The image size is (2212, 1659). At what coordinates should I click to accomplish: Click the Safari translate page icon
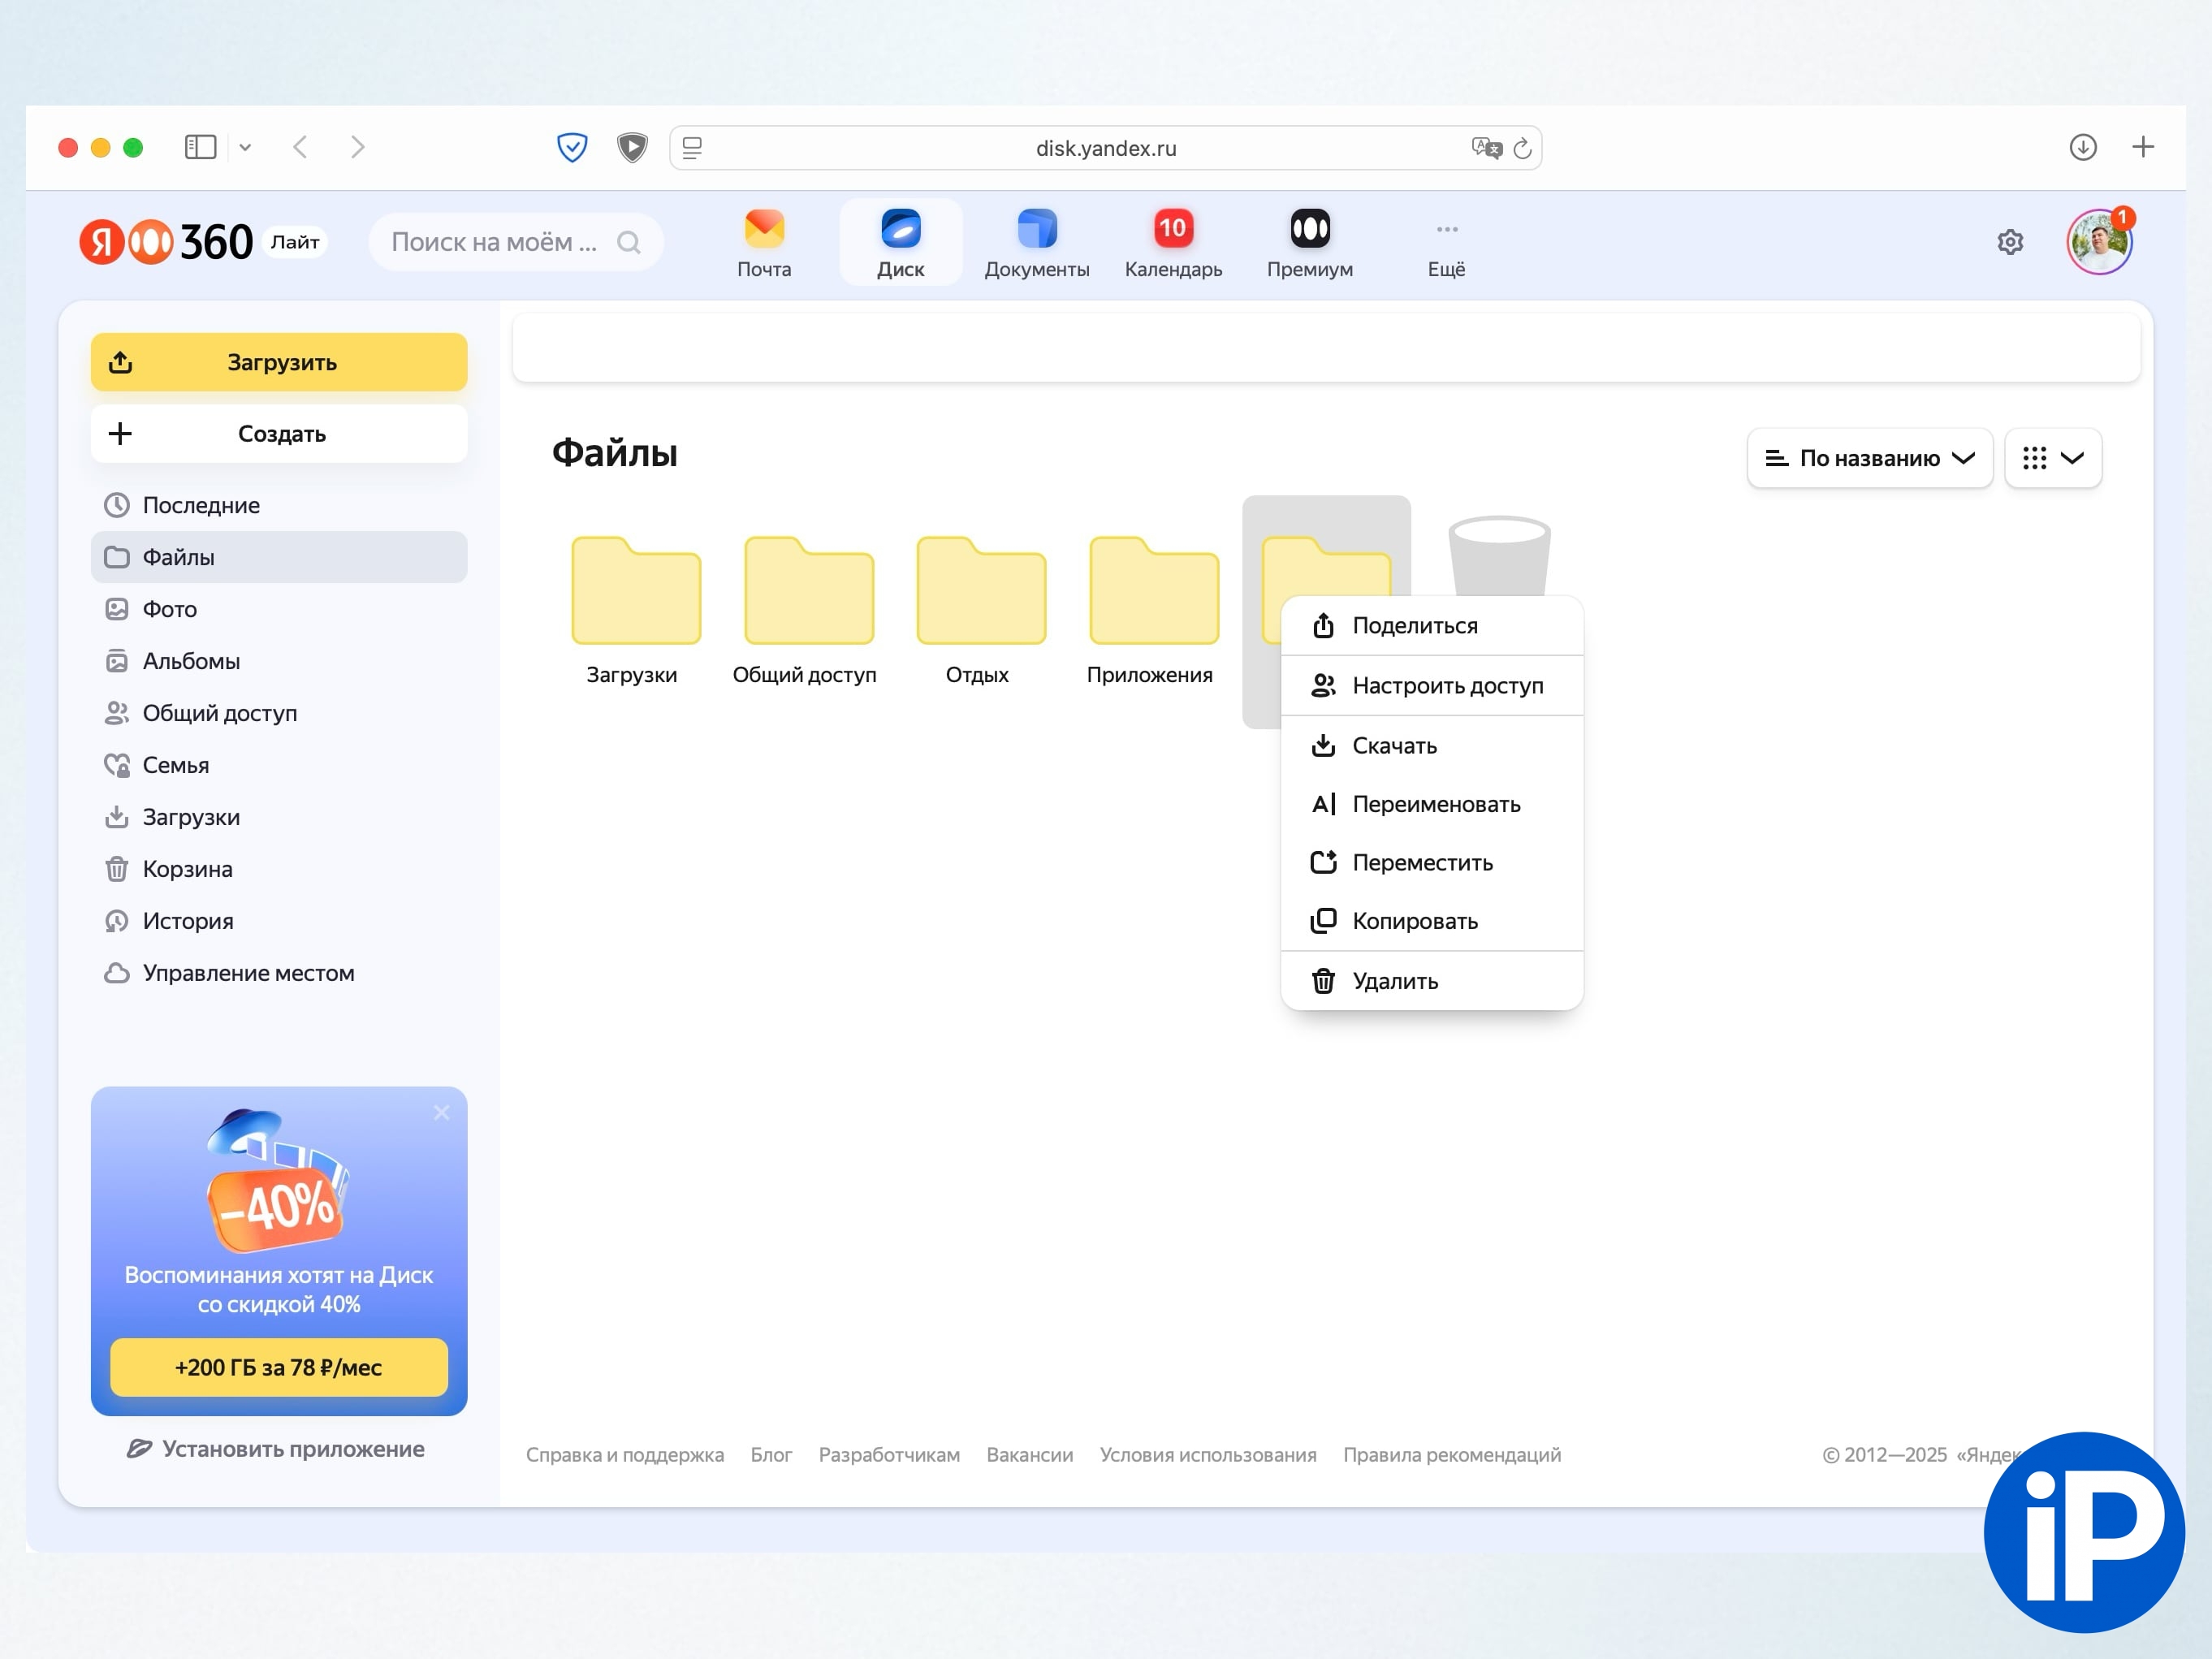pos(1486,148)
